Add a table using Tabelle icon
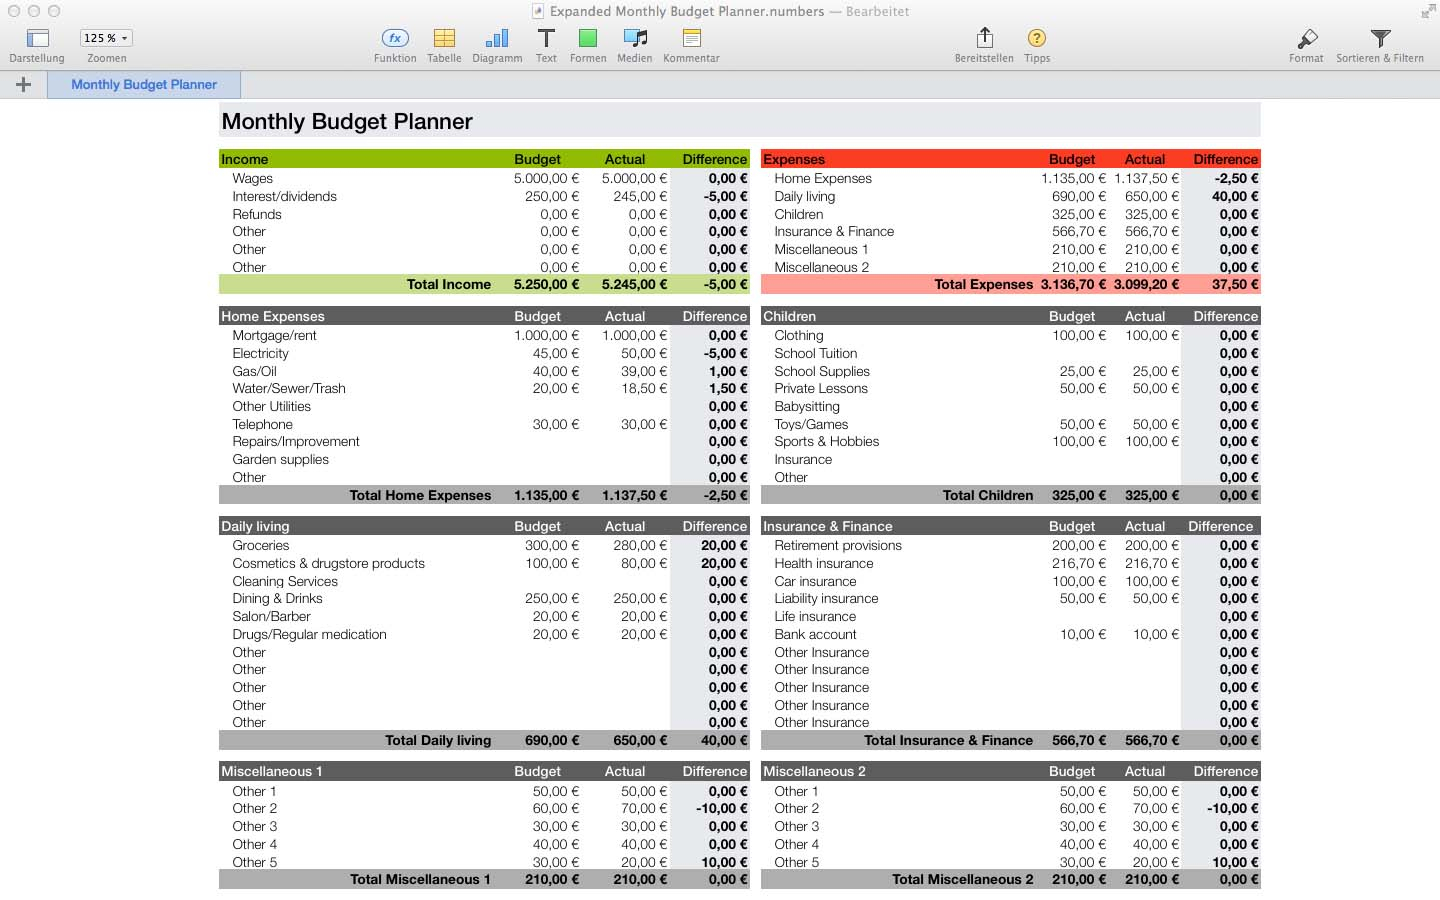Screen dimensions: 1440x900 [x=444, y=39]
